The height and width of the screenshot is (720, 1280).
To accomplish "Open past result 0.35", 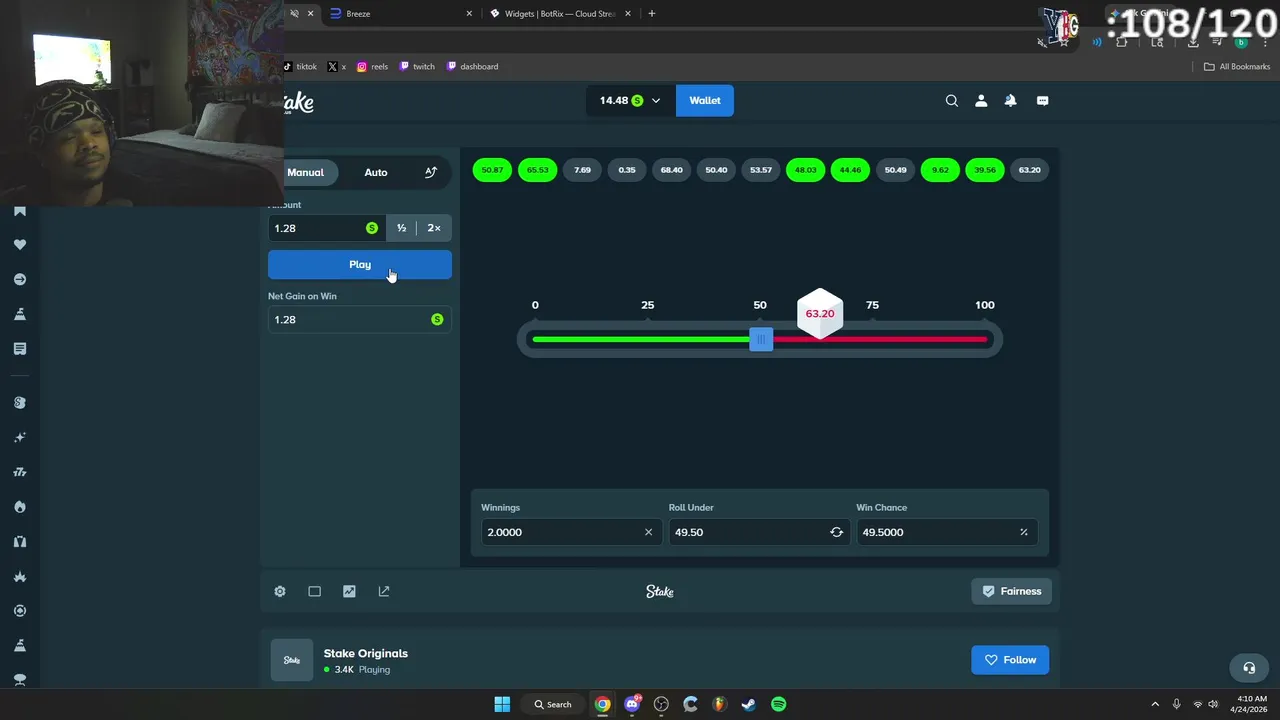I will coord(627,170).
